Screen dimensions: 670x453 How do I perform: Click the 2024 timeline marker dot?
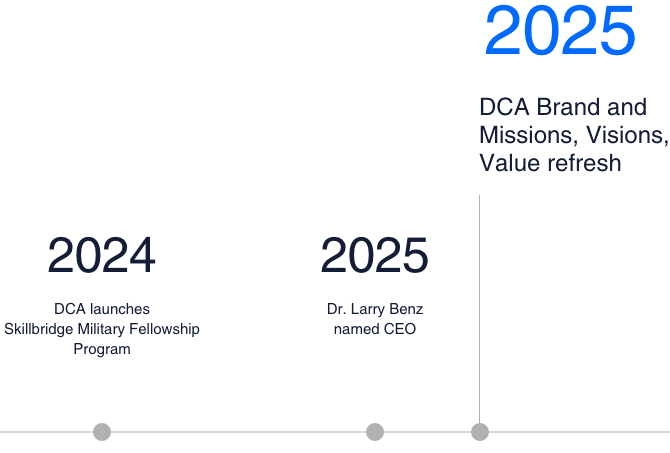click(102, 432)
